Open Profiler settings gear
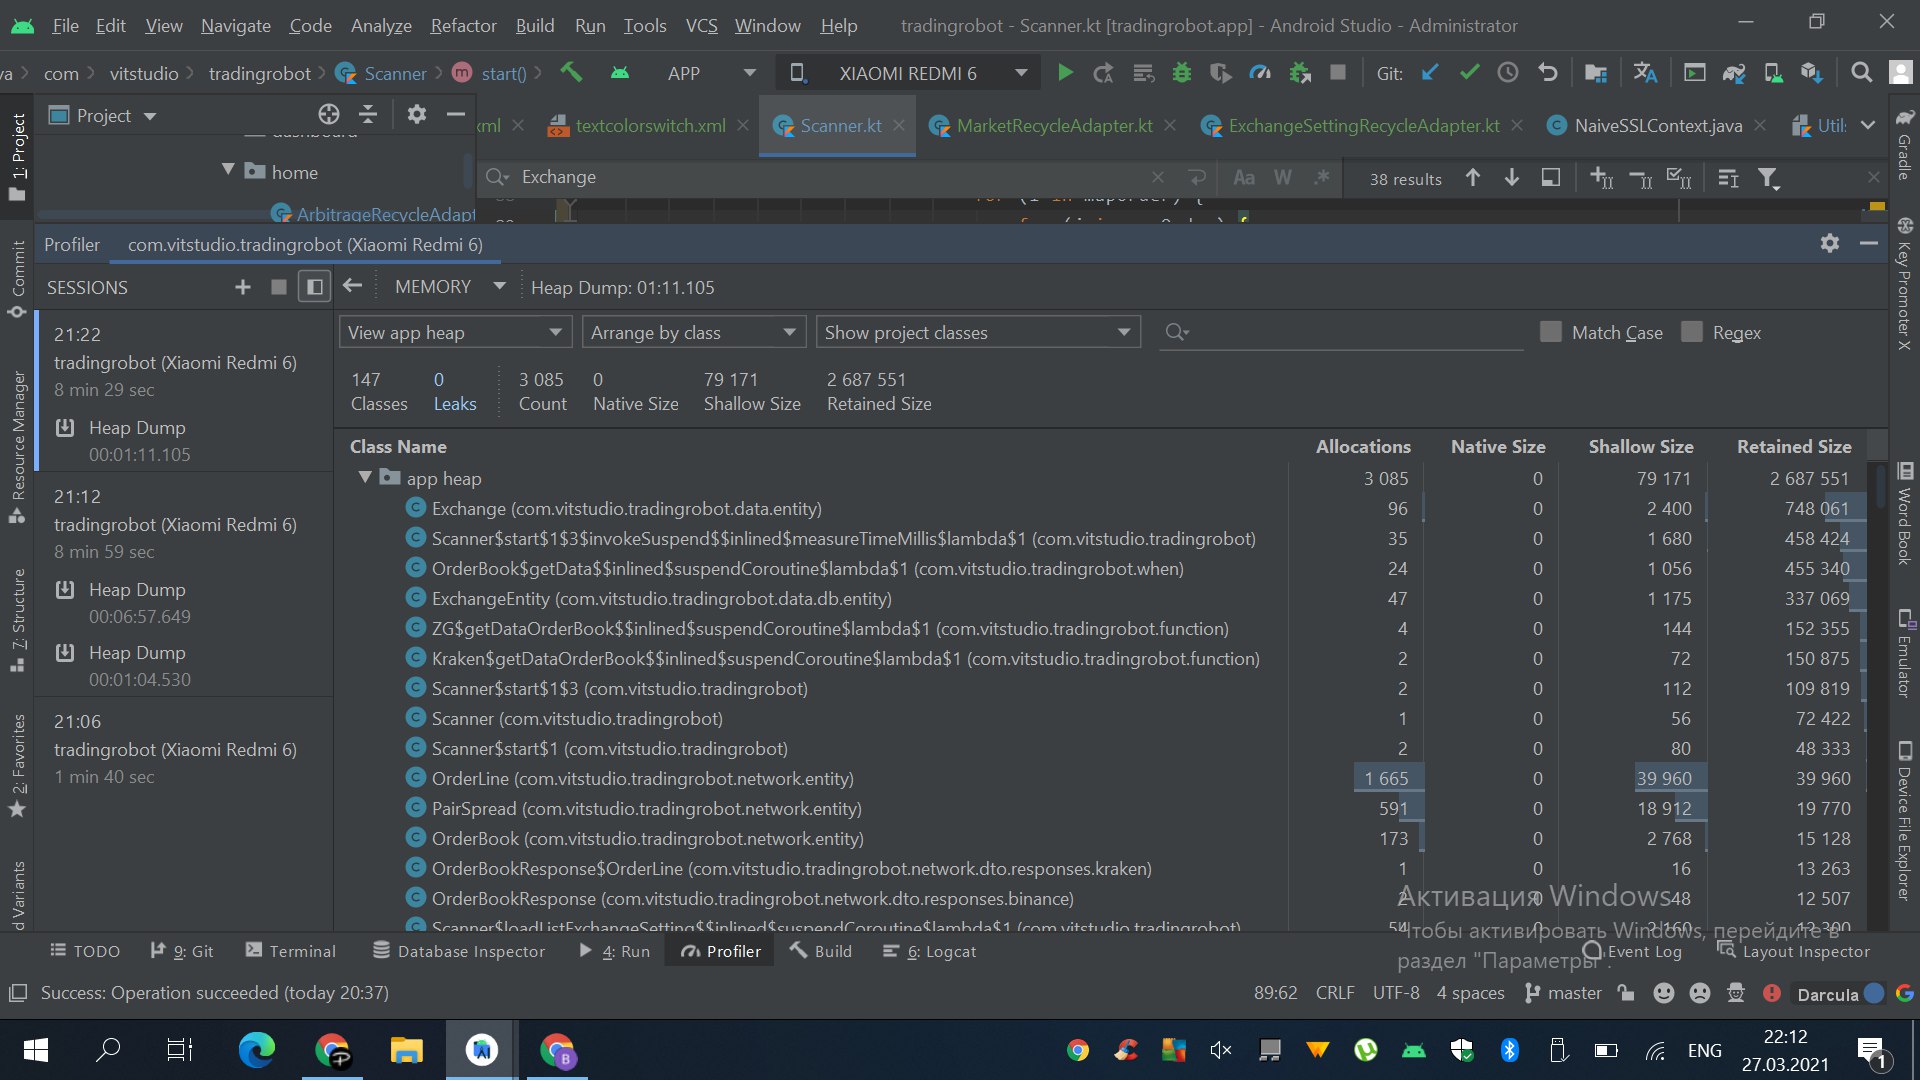This screenshot has width=1920, height=1080. coord(1830,244)
